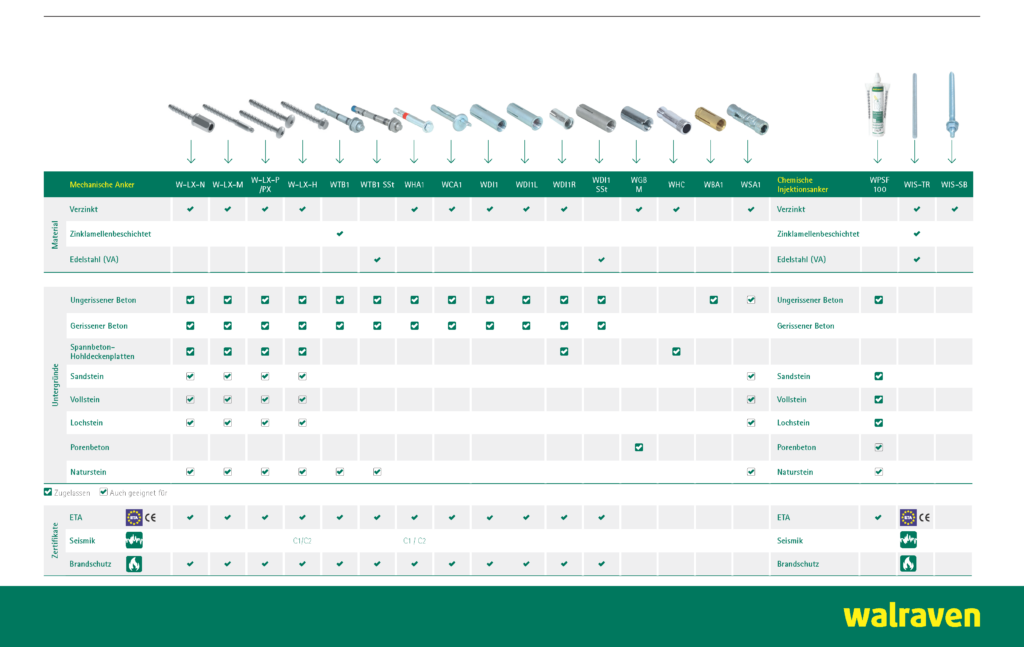Click the Auch geeignet für legend checkbox
Image resolution: width=1024 pixels, height=647 pixels.
pyautogui.click(x=103, y=492)
